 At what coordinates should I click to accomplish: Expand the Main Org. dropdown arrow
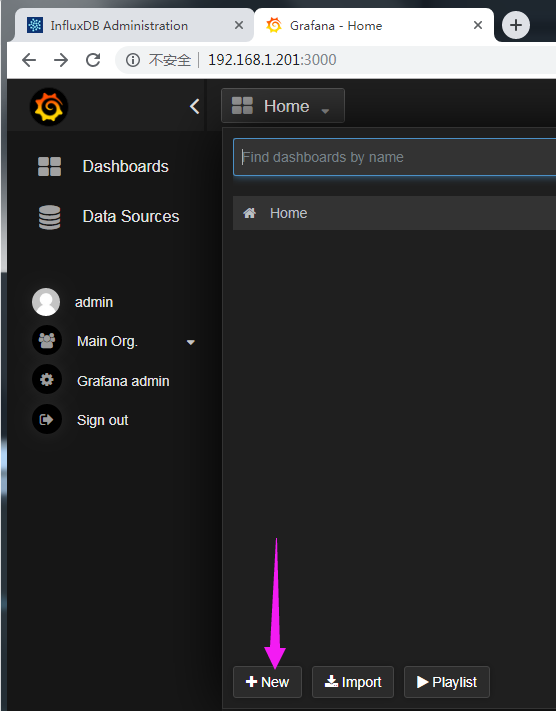click(191, 342)
